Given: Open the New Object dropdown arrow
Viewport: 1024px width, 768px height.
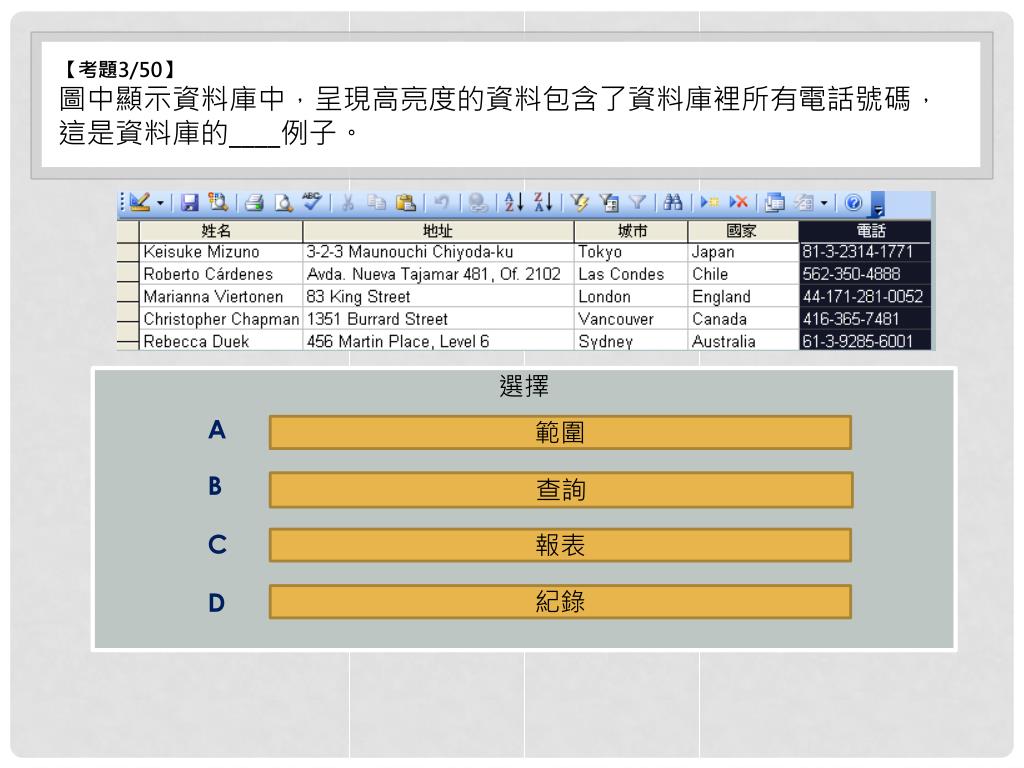Looking at the screenshot, I should (x=824, y=203).
